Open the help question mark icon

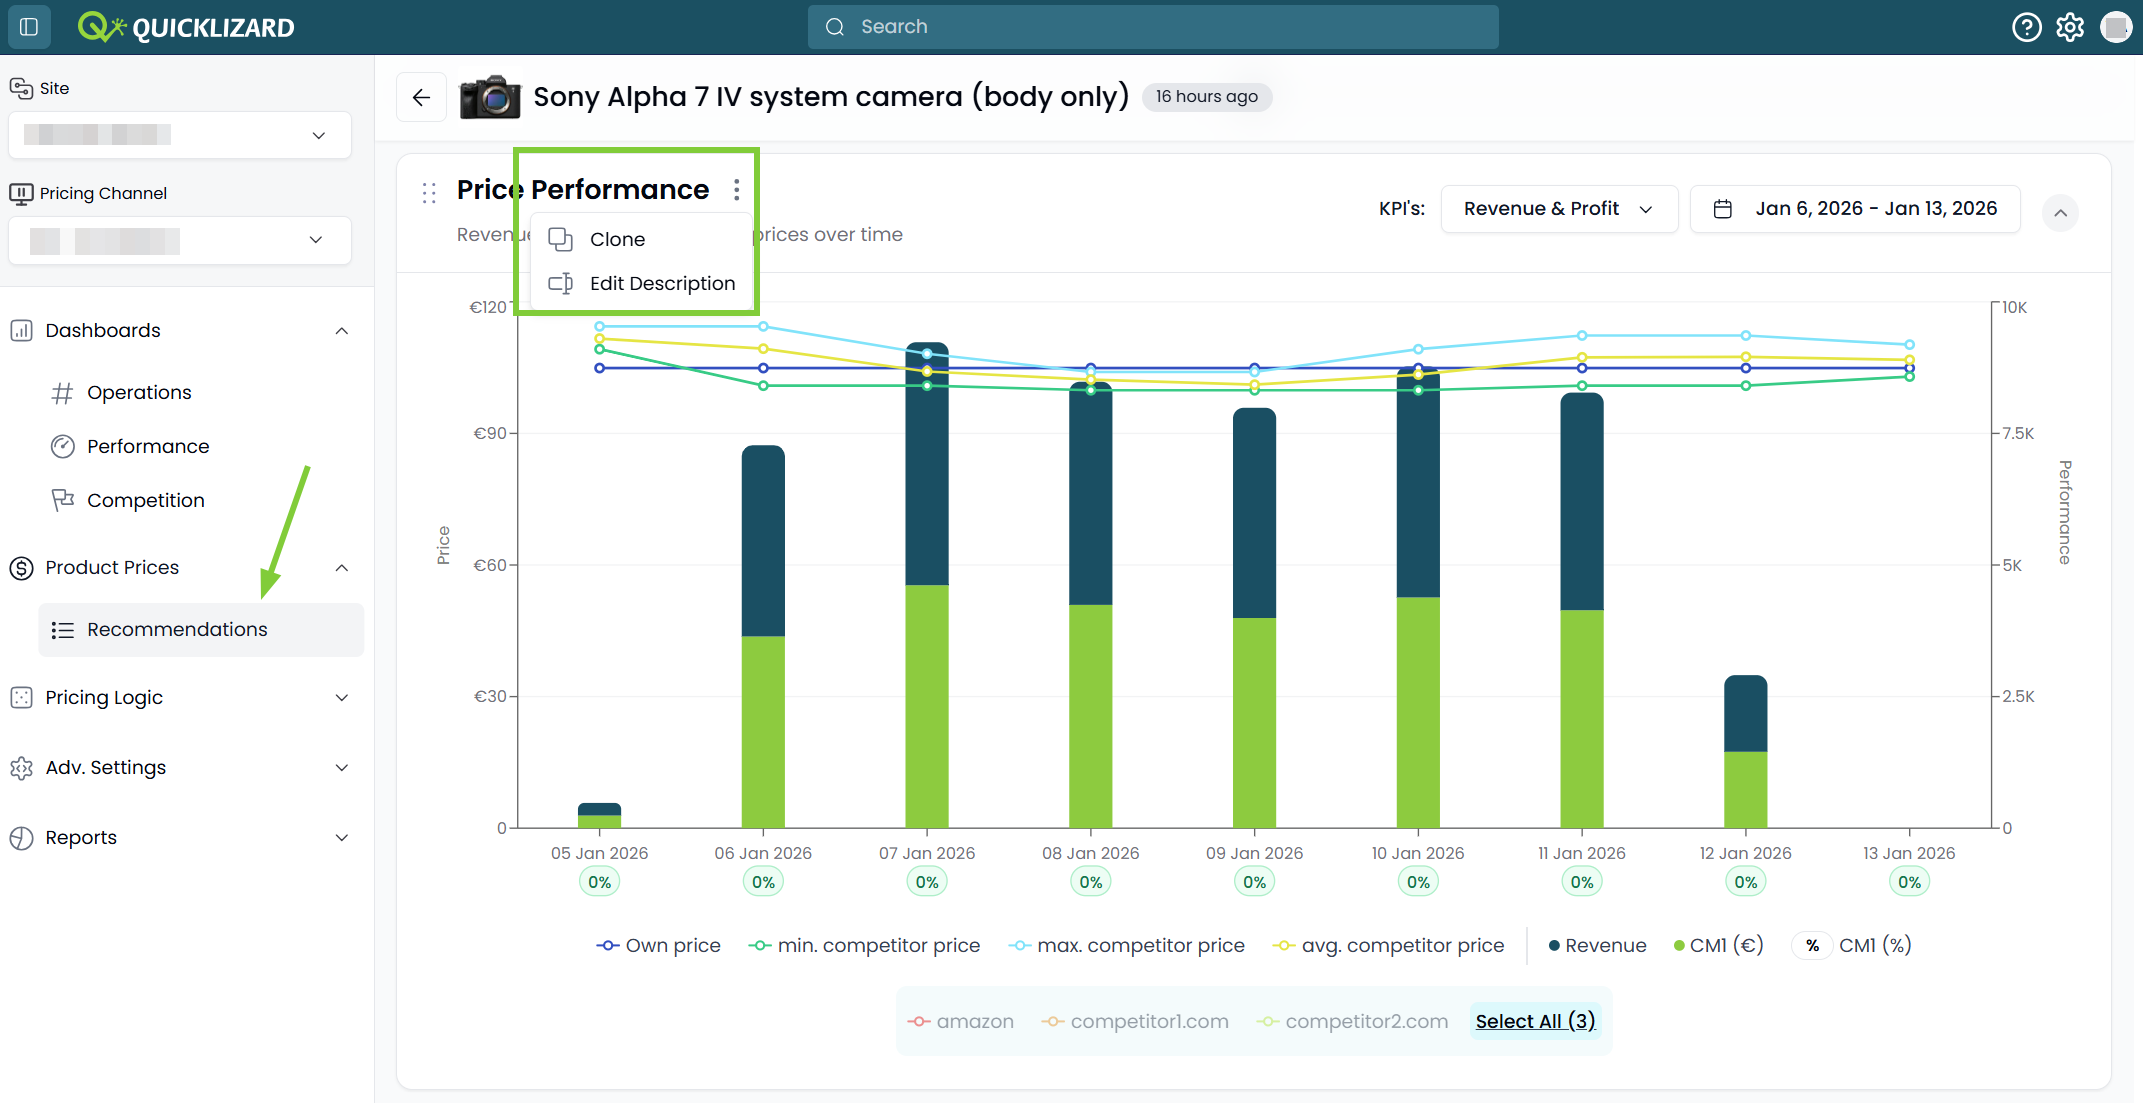2026,27
